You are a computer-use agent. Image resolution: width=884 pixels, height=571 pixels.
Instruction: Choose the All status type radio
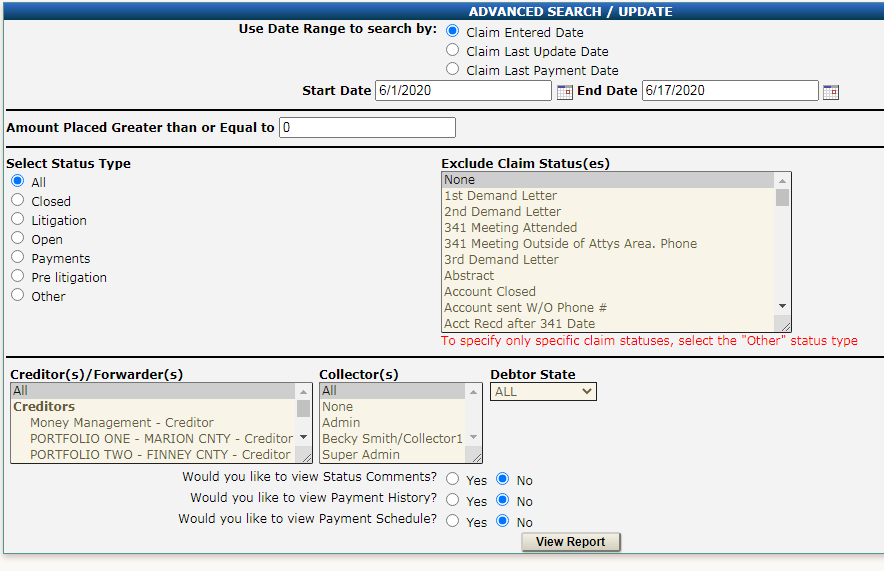click(17, 181)
